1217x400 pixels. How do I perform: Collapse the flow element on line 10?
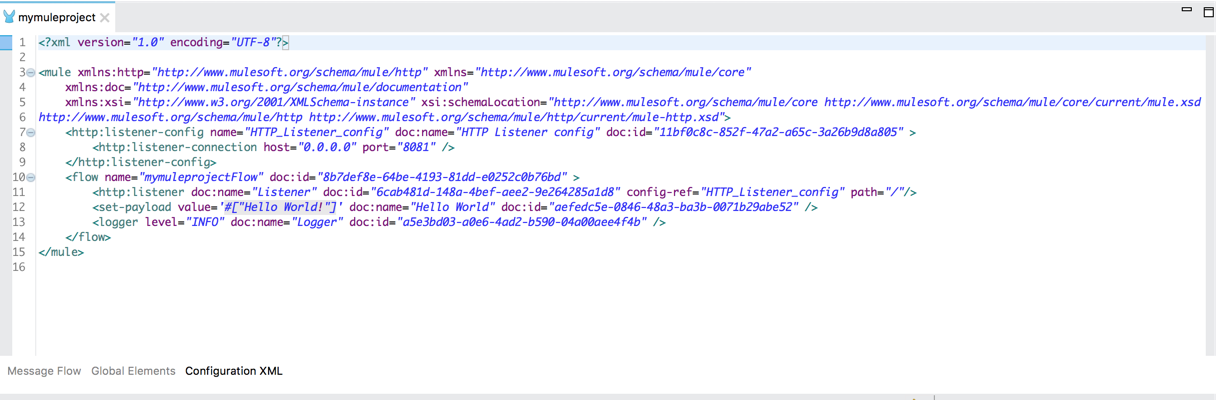[31, 177]
